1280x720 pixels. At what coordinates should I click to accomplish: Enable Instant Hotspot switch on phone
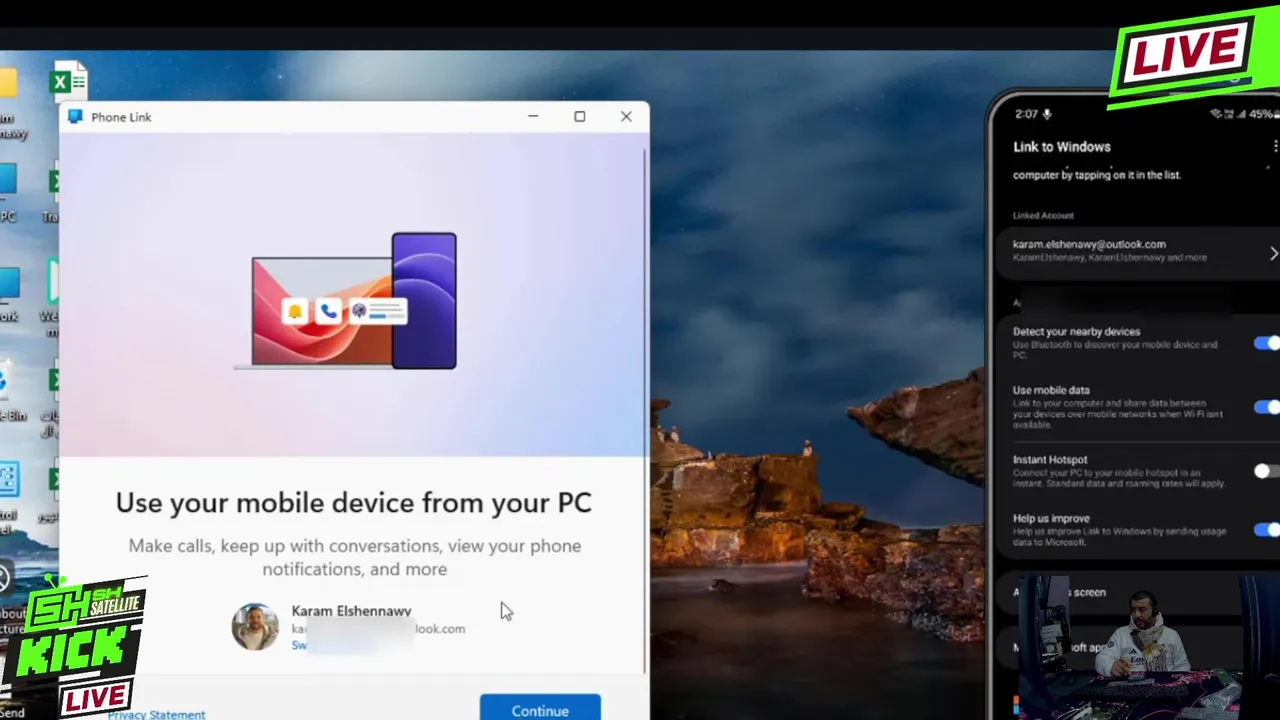(x=1266, y=471)
